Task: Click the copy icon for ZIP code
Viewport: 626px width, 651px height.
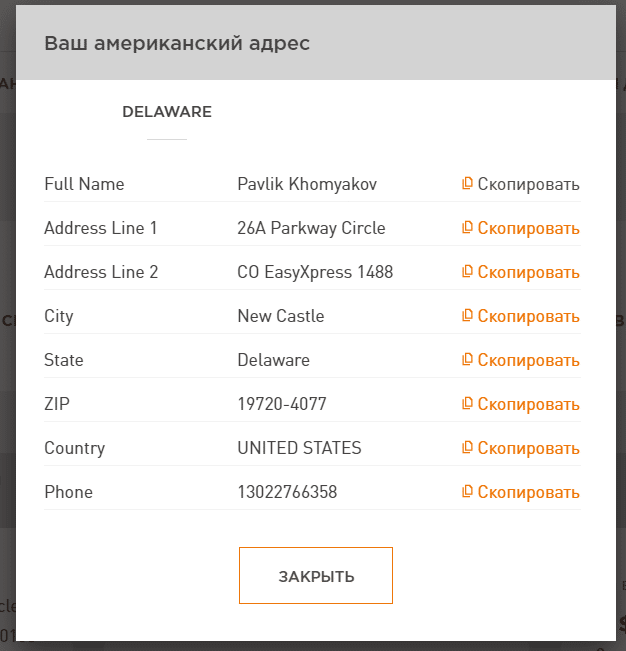Action: click(467, 404)
